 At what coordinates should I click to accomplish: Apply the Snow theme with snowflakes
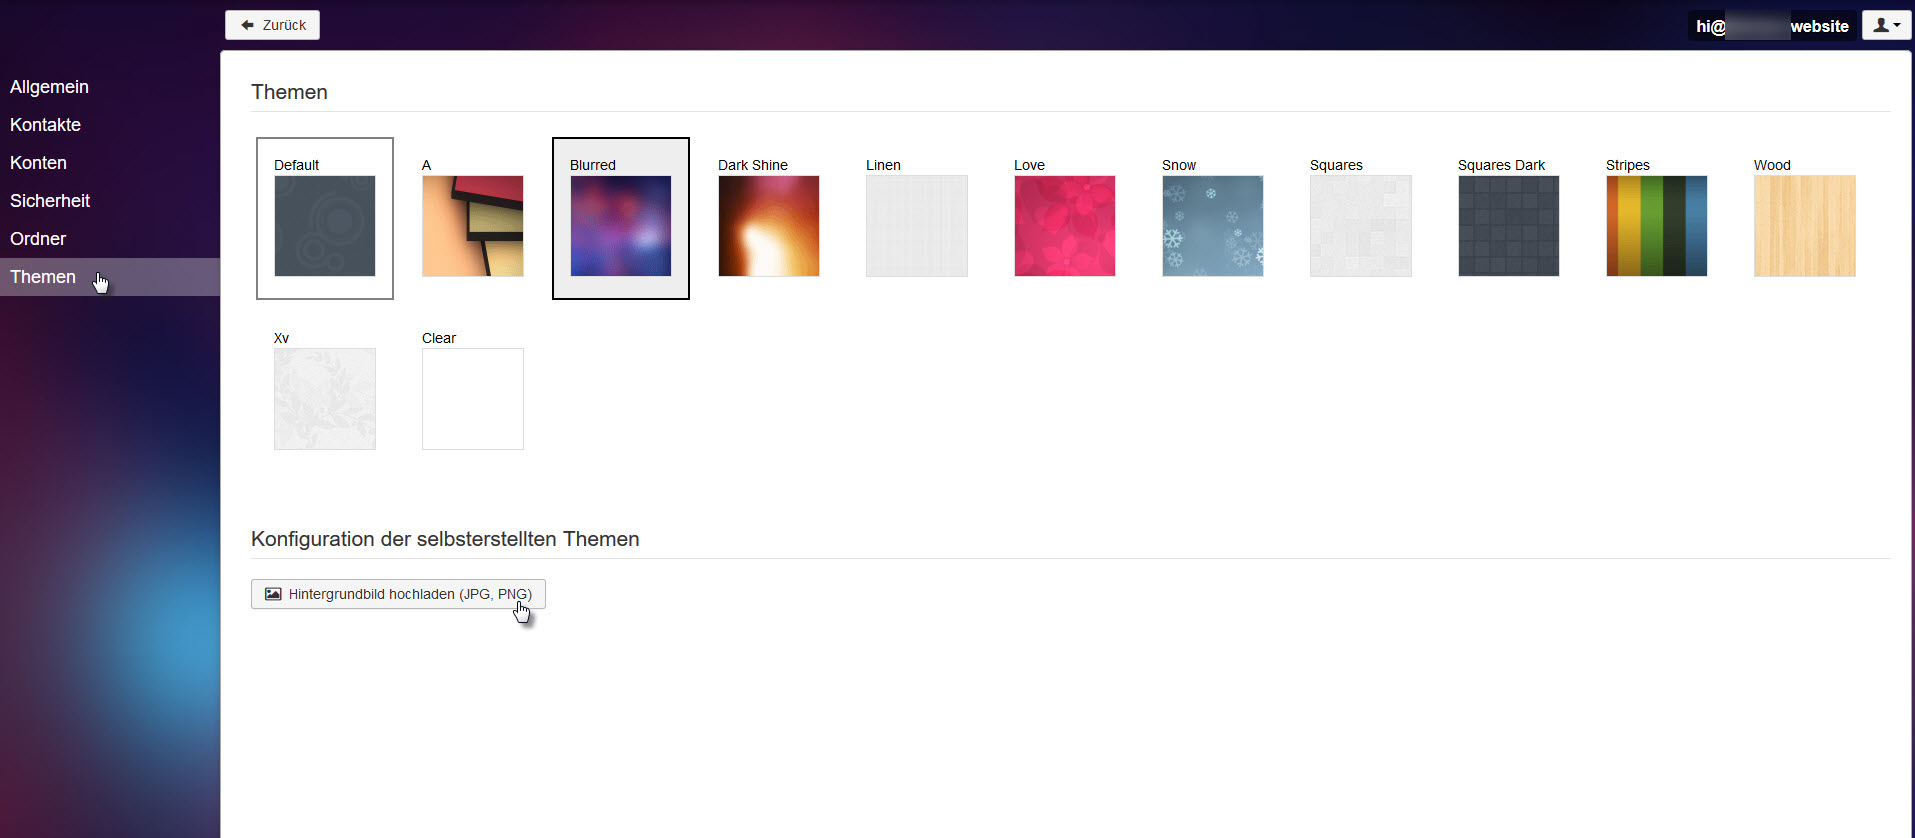click(x=1213, y=226)
